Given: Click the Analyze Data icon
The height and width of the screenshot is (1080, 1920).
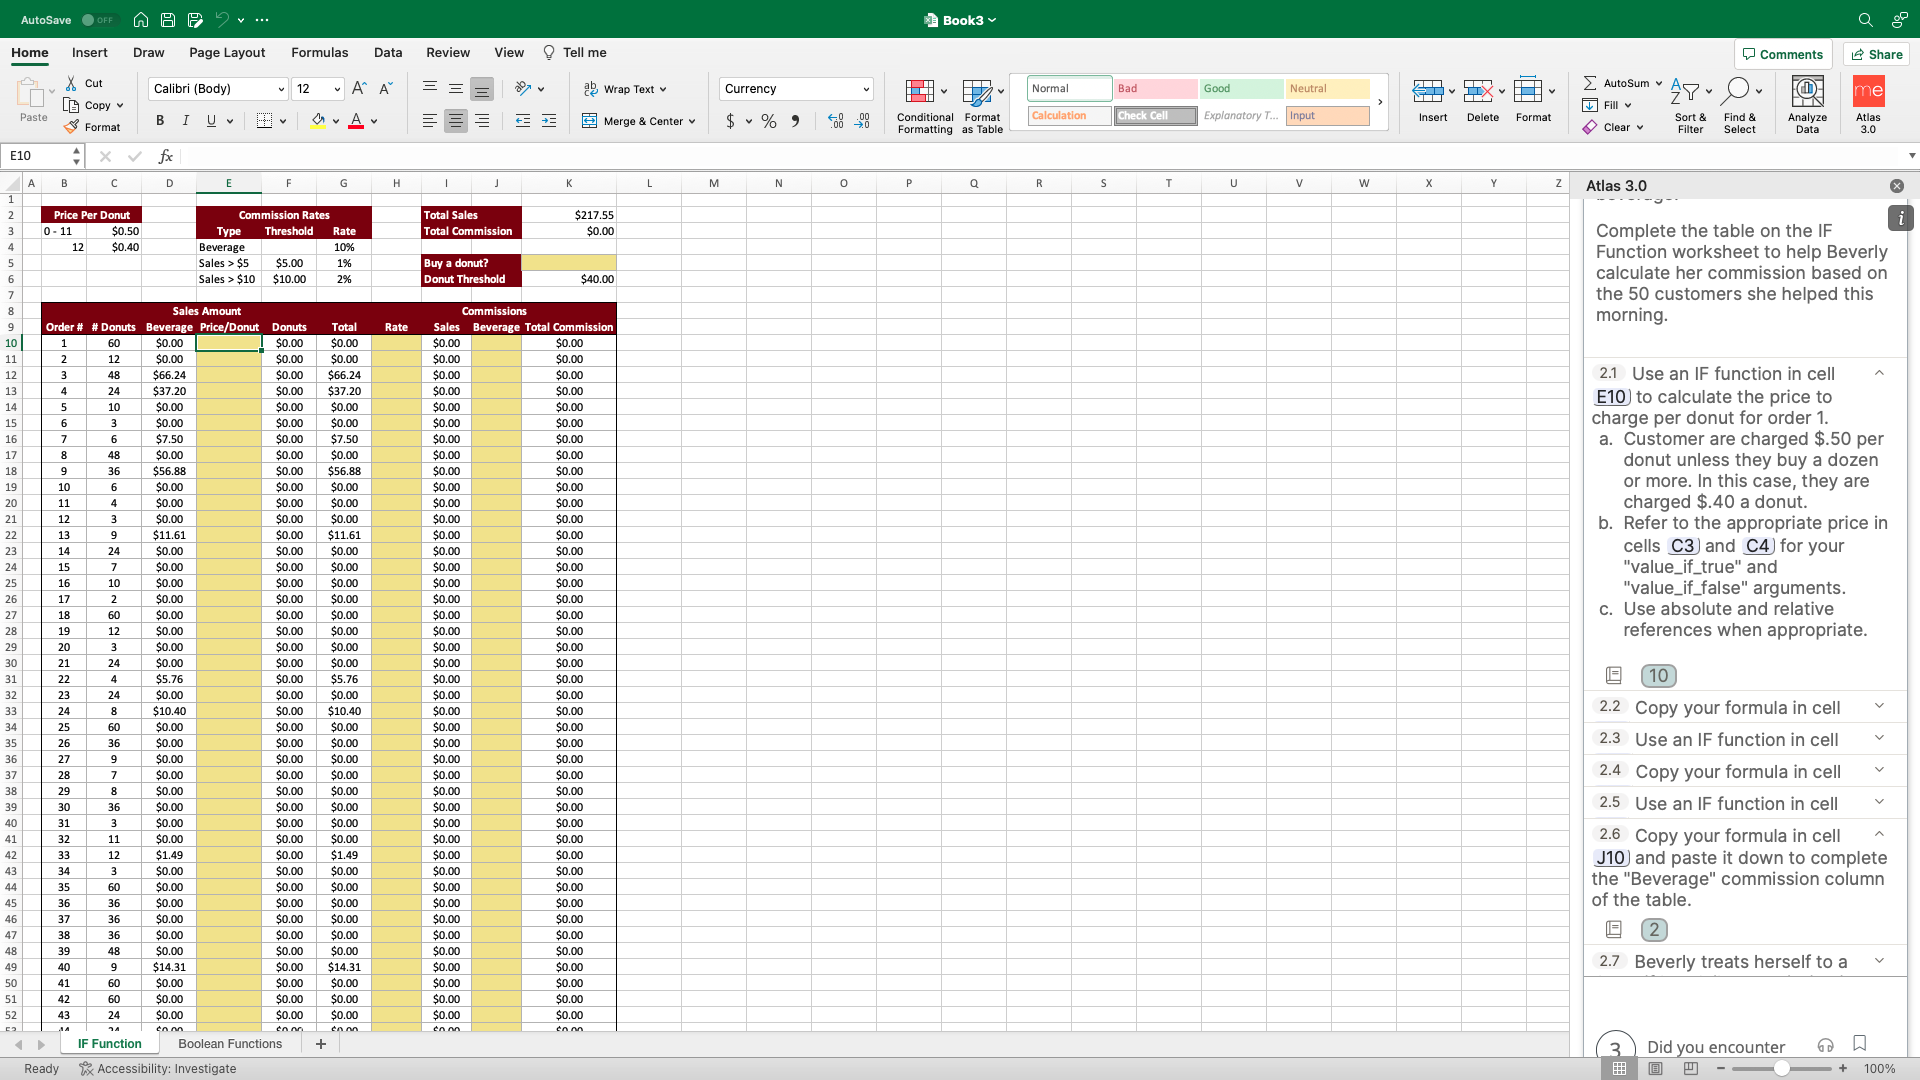Looking at the screenshot, I should coord(1806,105).
